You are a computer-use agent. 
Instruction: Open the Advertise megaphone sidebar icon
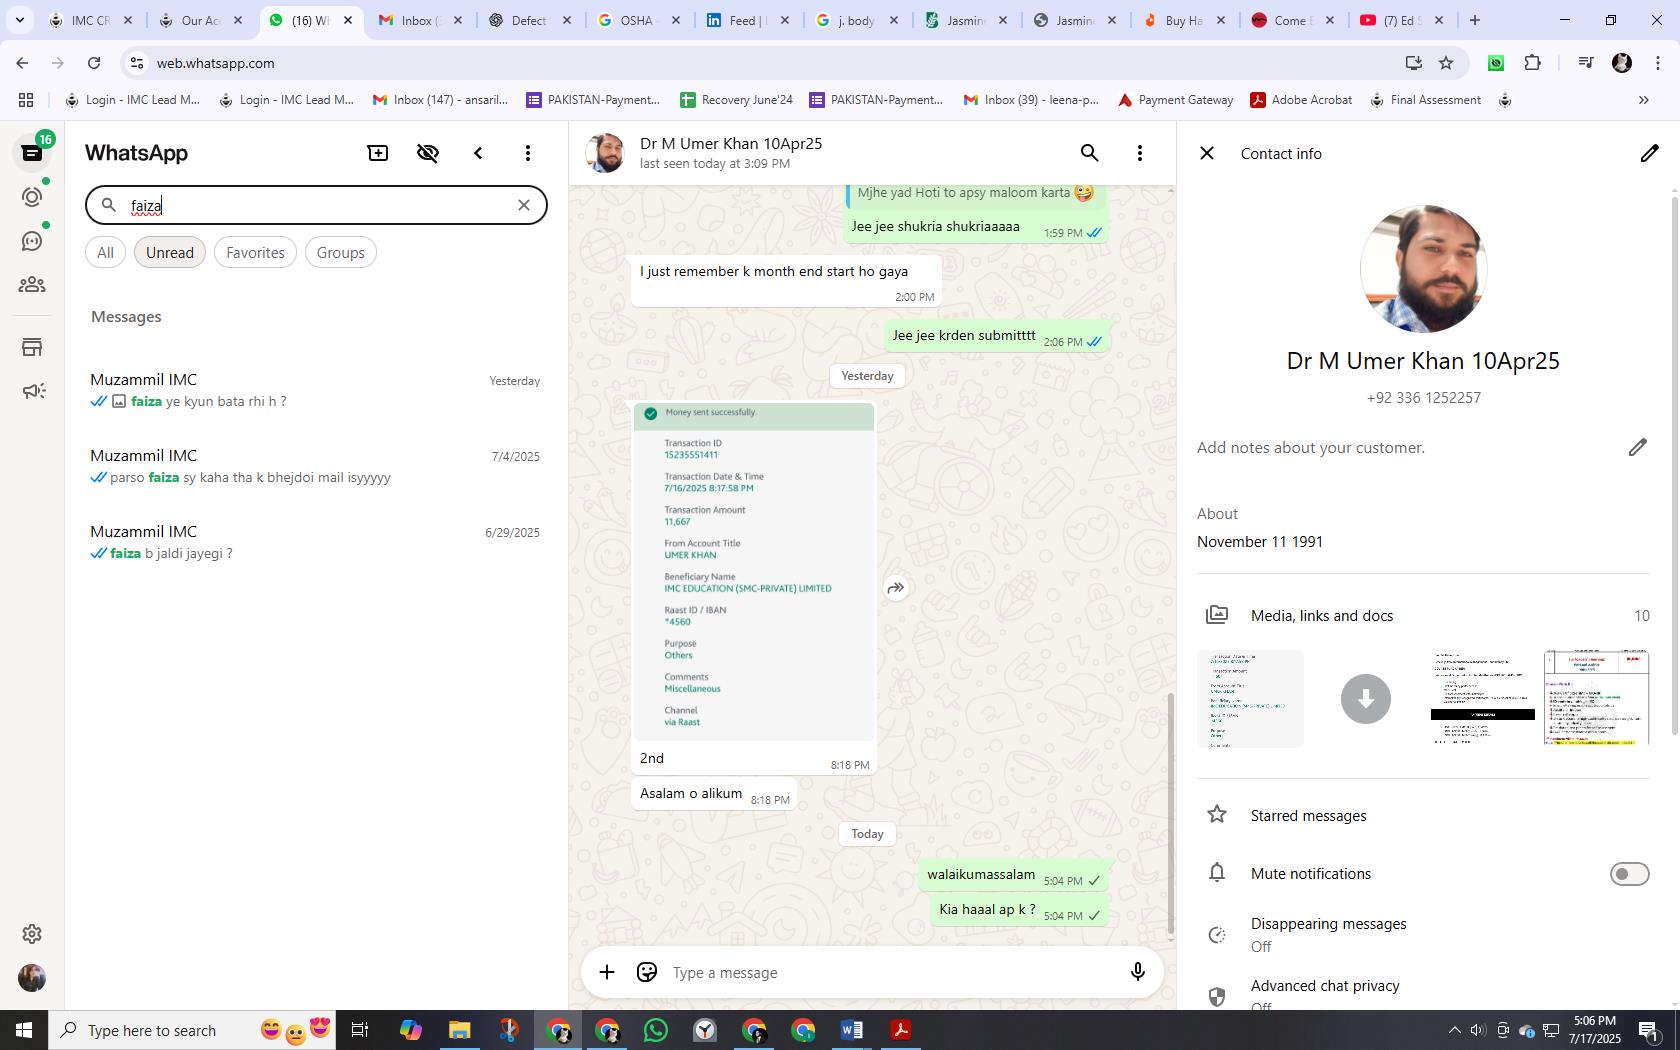(32, 391)
